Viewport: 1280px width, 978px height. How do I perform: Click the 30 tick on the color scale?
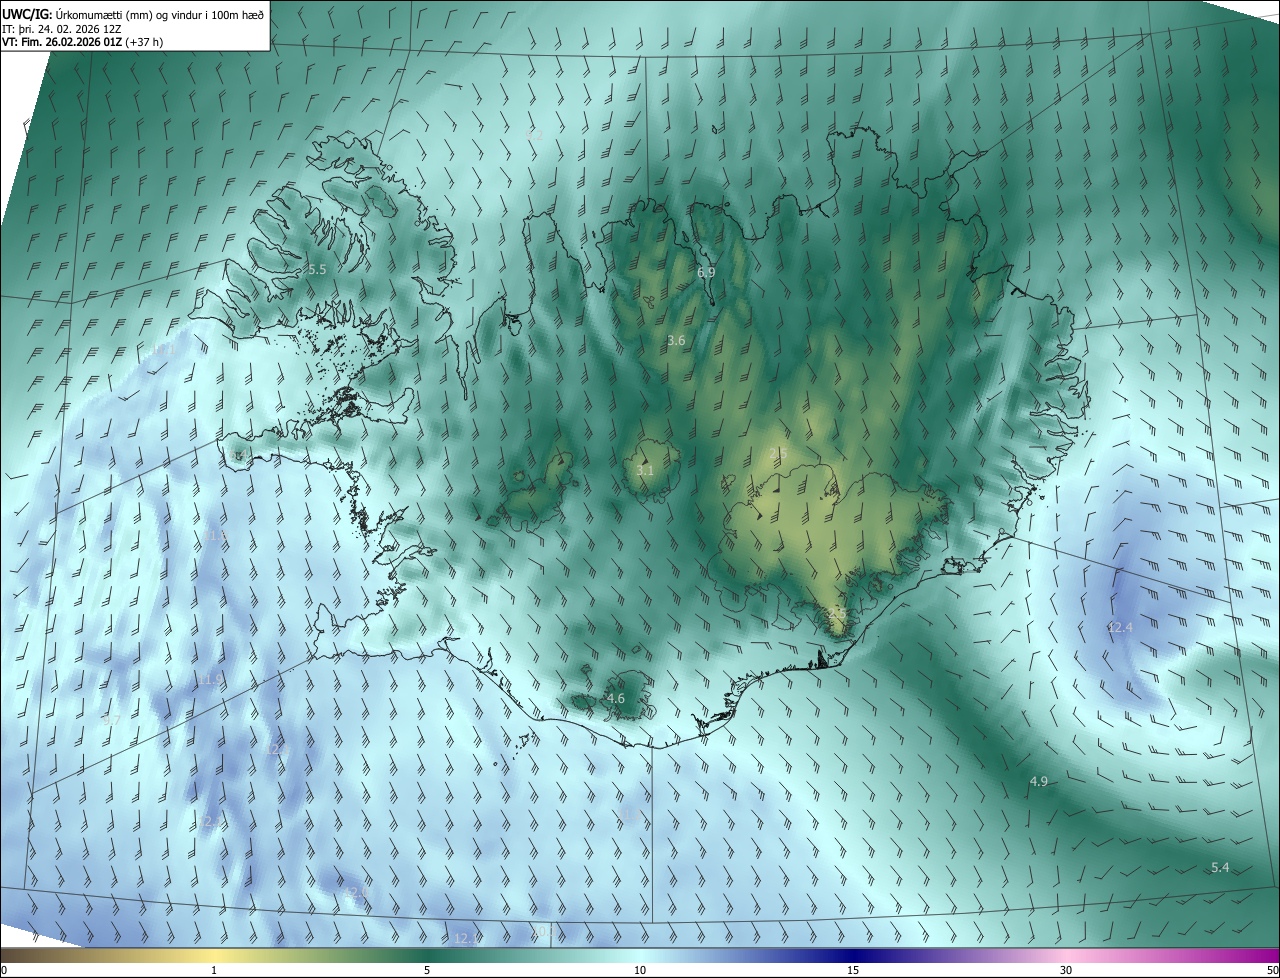(x=1066, y=970)
